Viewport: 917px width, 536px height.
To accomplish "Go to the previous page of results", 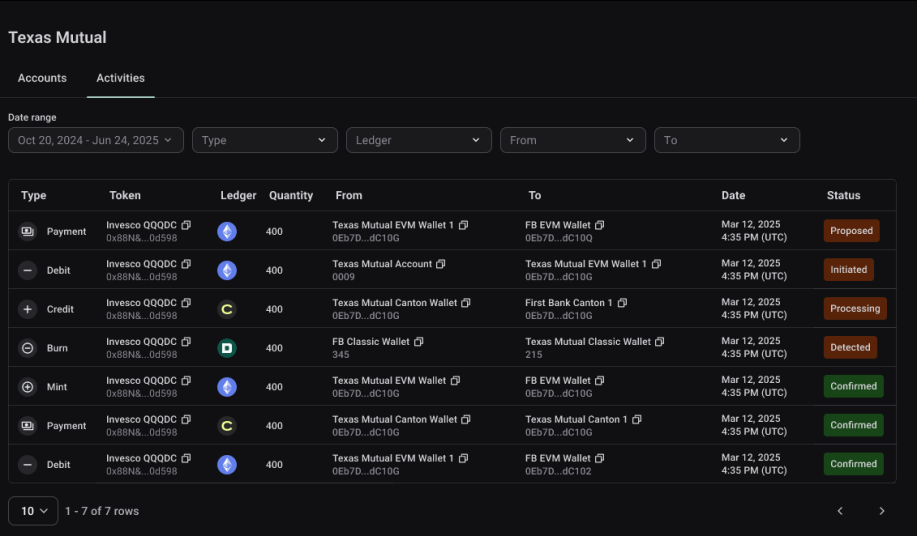I will tap(840, 511).
